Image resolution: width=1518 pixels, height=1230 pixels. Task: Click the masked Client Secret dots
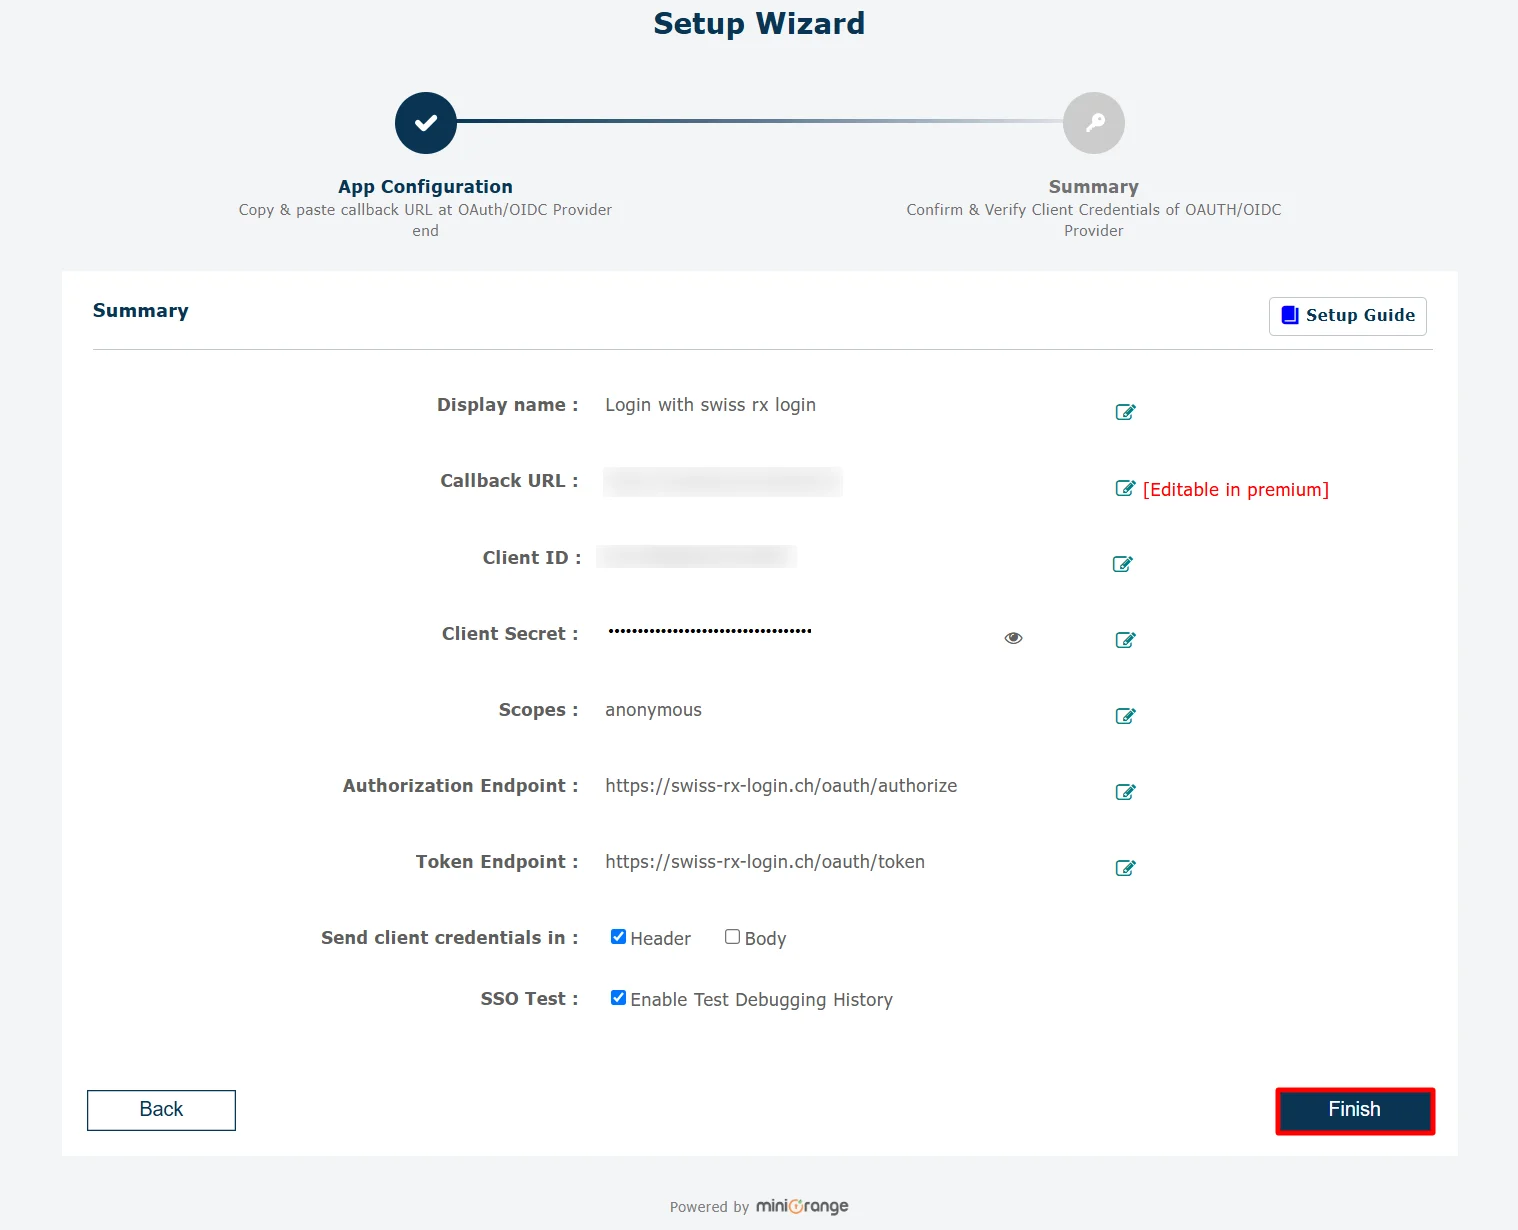710,631
